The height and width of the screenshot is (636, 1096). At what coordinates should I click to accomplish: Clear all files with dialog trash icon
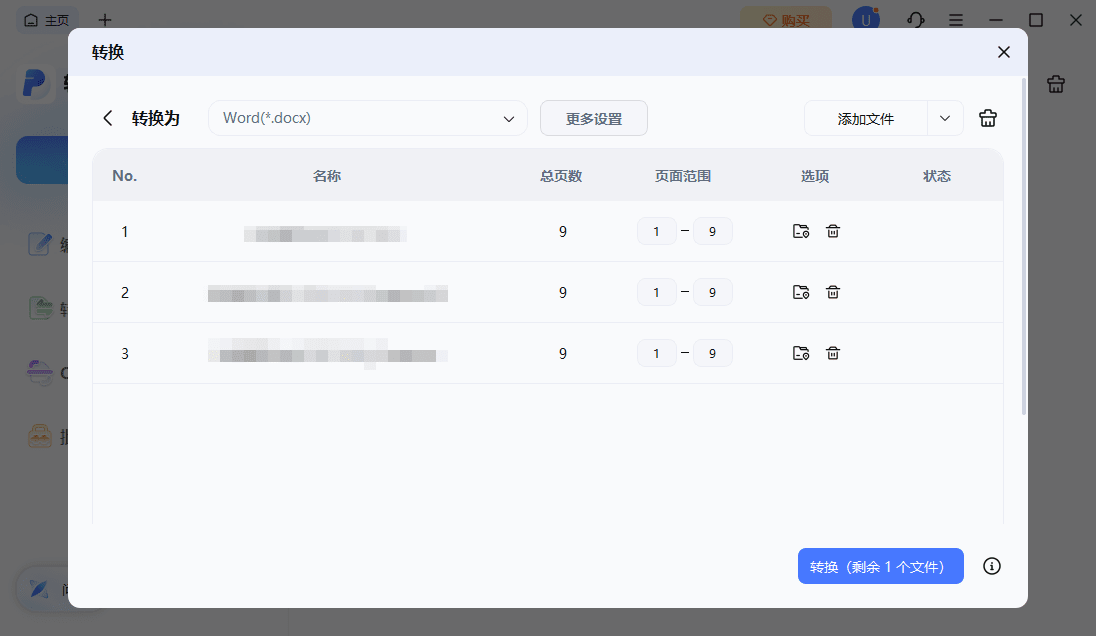click(988, 118)
